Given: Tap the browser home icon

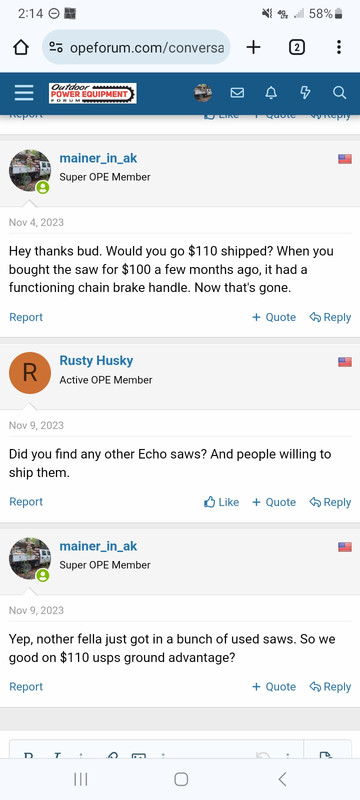Looking at the screenshot, I should pos(21,47).
